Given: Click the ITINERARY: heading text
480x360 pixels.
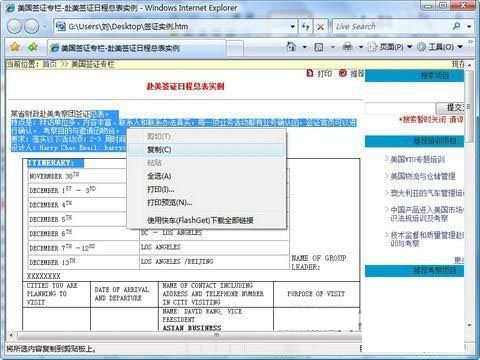Looking at the screenshot, I should 51,163.
